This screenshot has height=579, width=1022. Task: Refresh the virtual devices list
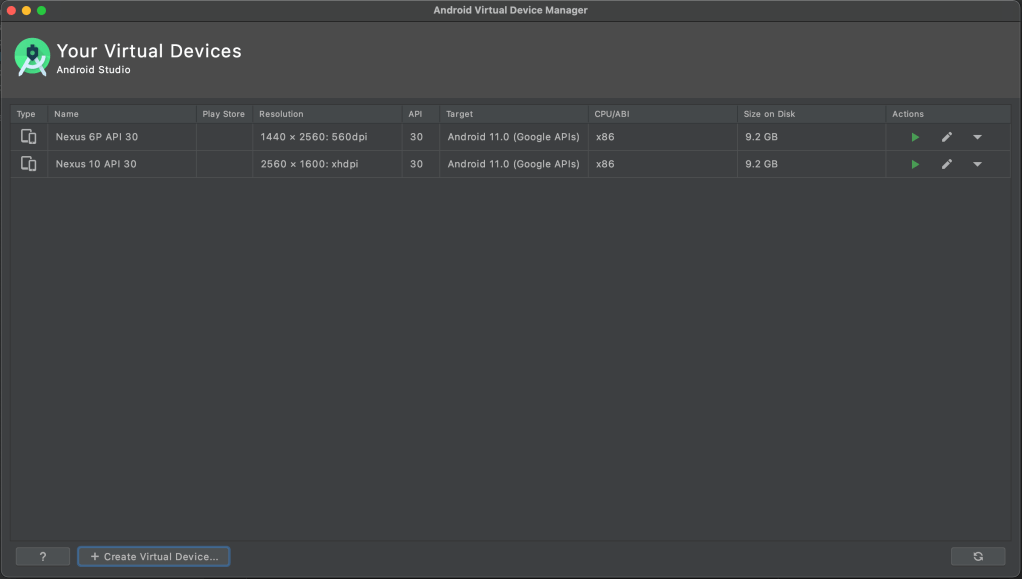click(x=977, y=556)
